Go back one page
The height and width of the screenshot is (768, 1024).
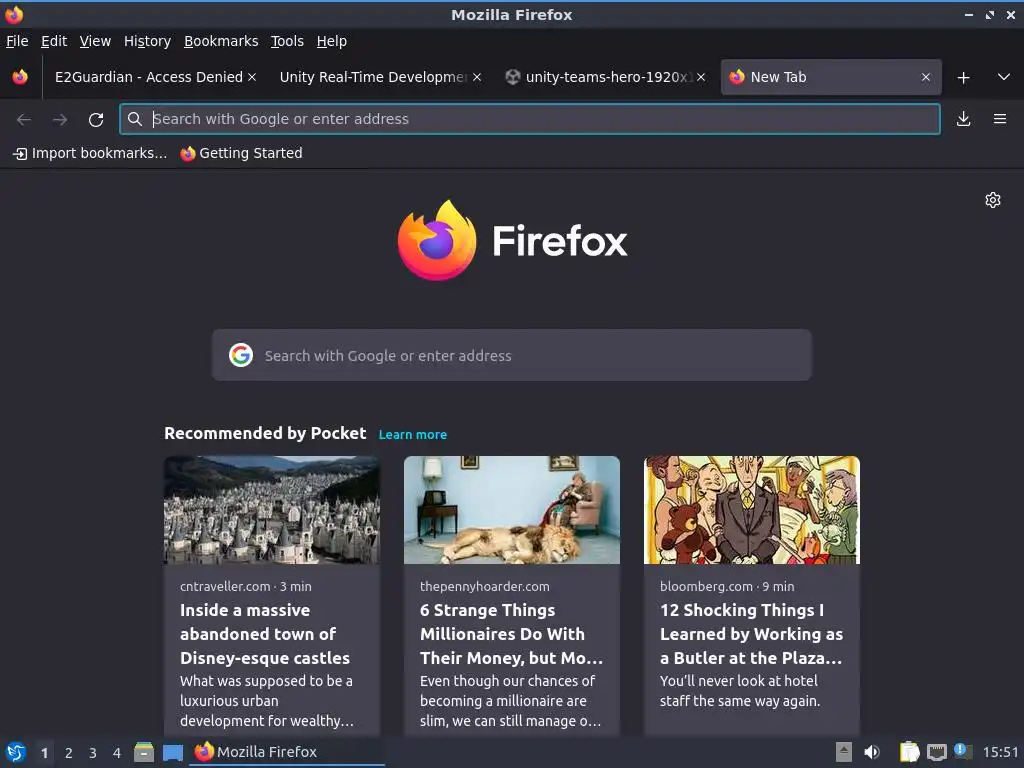pos(24,120)
